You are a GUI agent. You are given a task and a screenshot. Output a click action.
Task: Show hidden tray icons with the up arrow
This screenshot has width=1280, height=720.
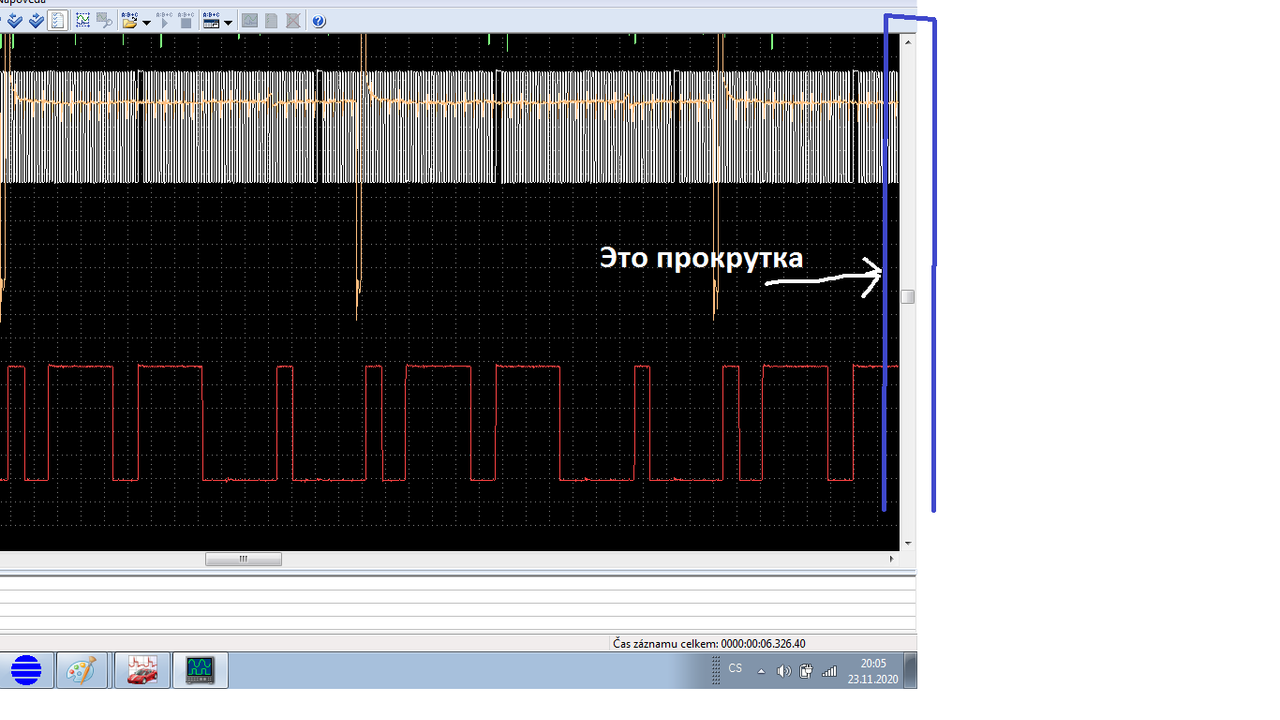762,671
